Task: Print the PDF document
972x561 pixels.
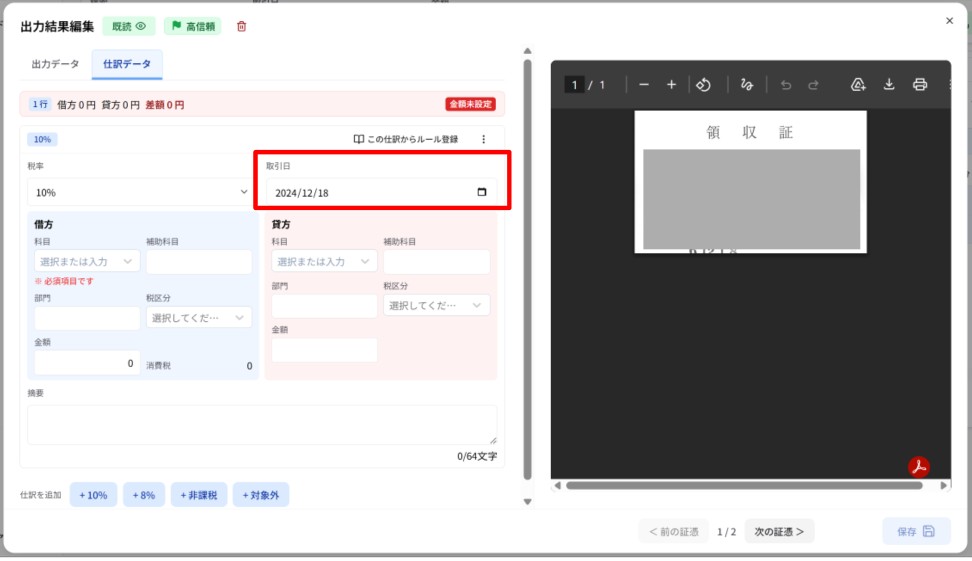Action: [920, 84]
